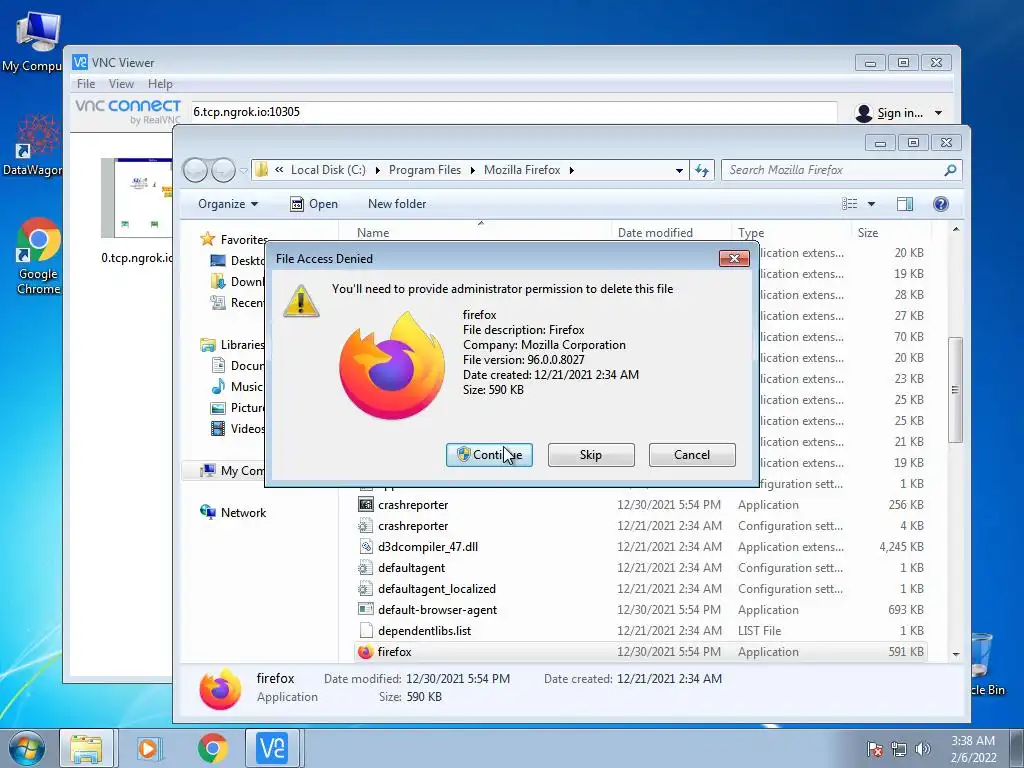1024x768 pixels.
Task: Create a New folder from toolbar
Action: coord(397,204)
